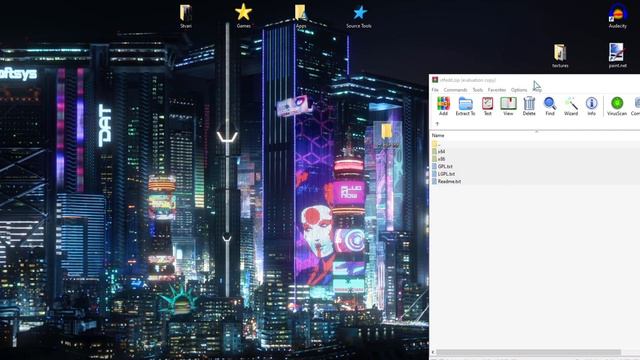Select the parent '..' folder row
This screenshot has height=360, width=640.
coord(535,144)
